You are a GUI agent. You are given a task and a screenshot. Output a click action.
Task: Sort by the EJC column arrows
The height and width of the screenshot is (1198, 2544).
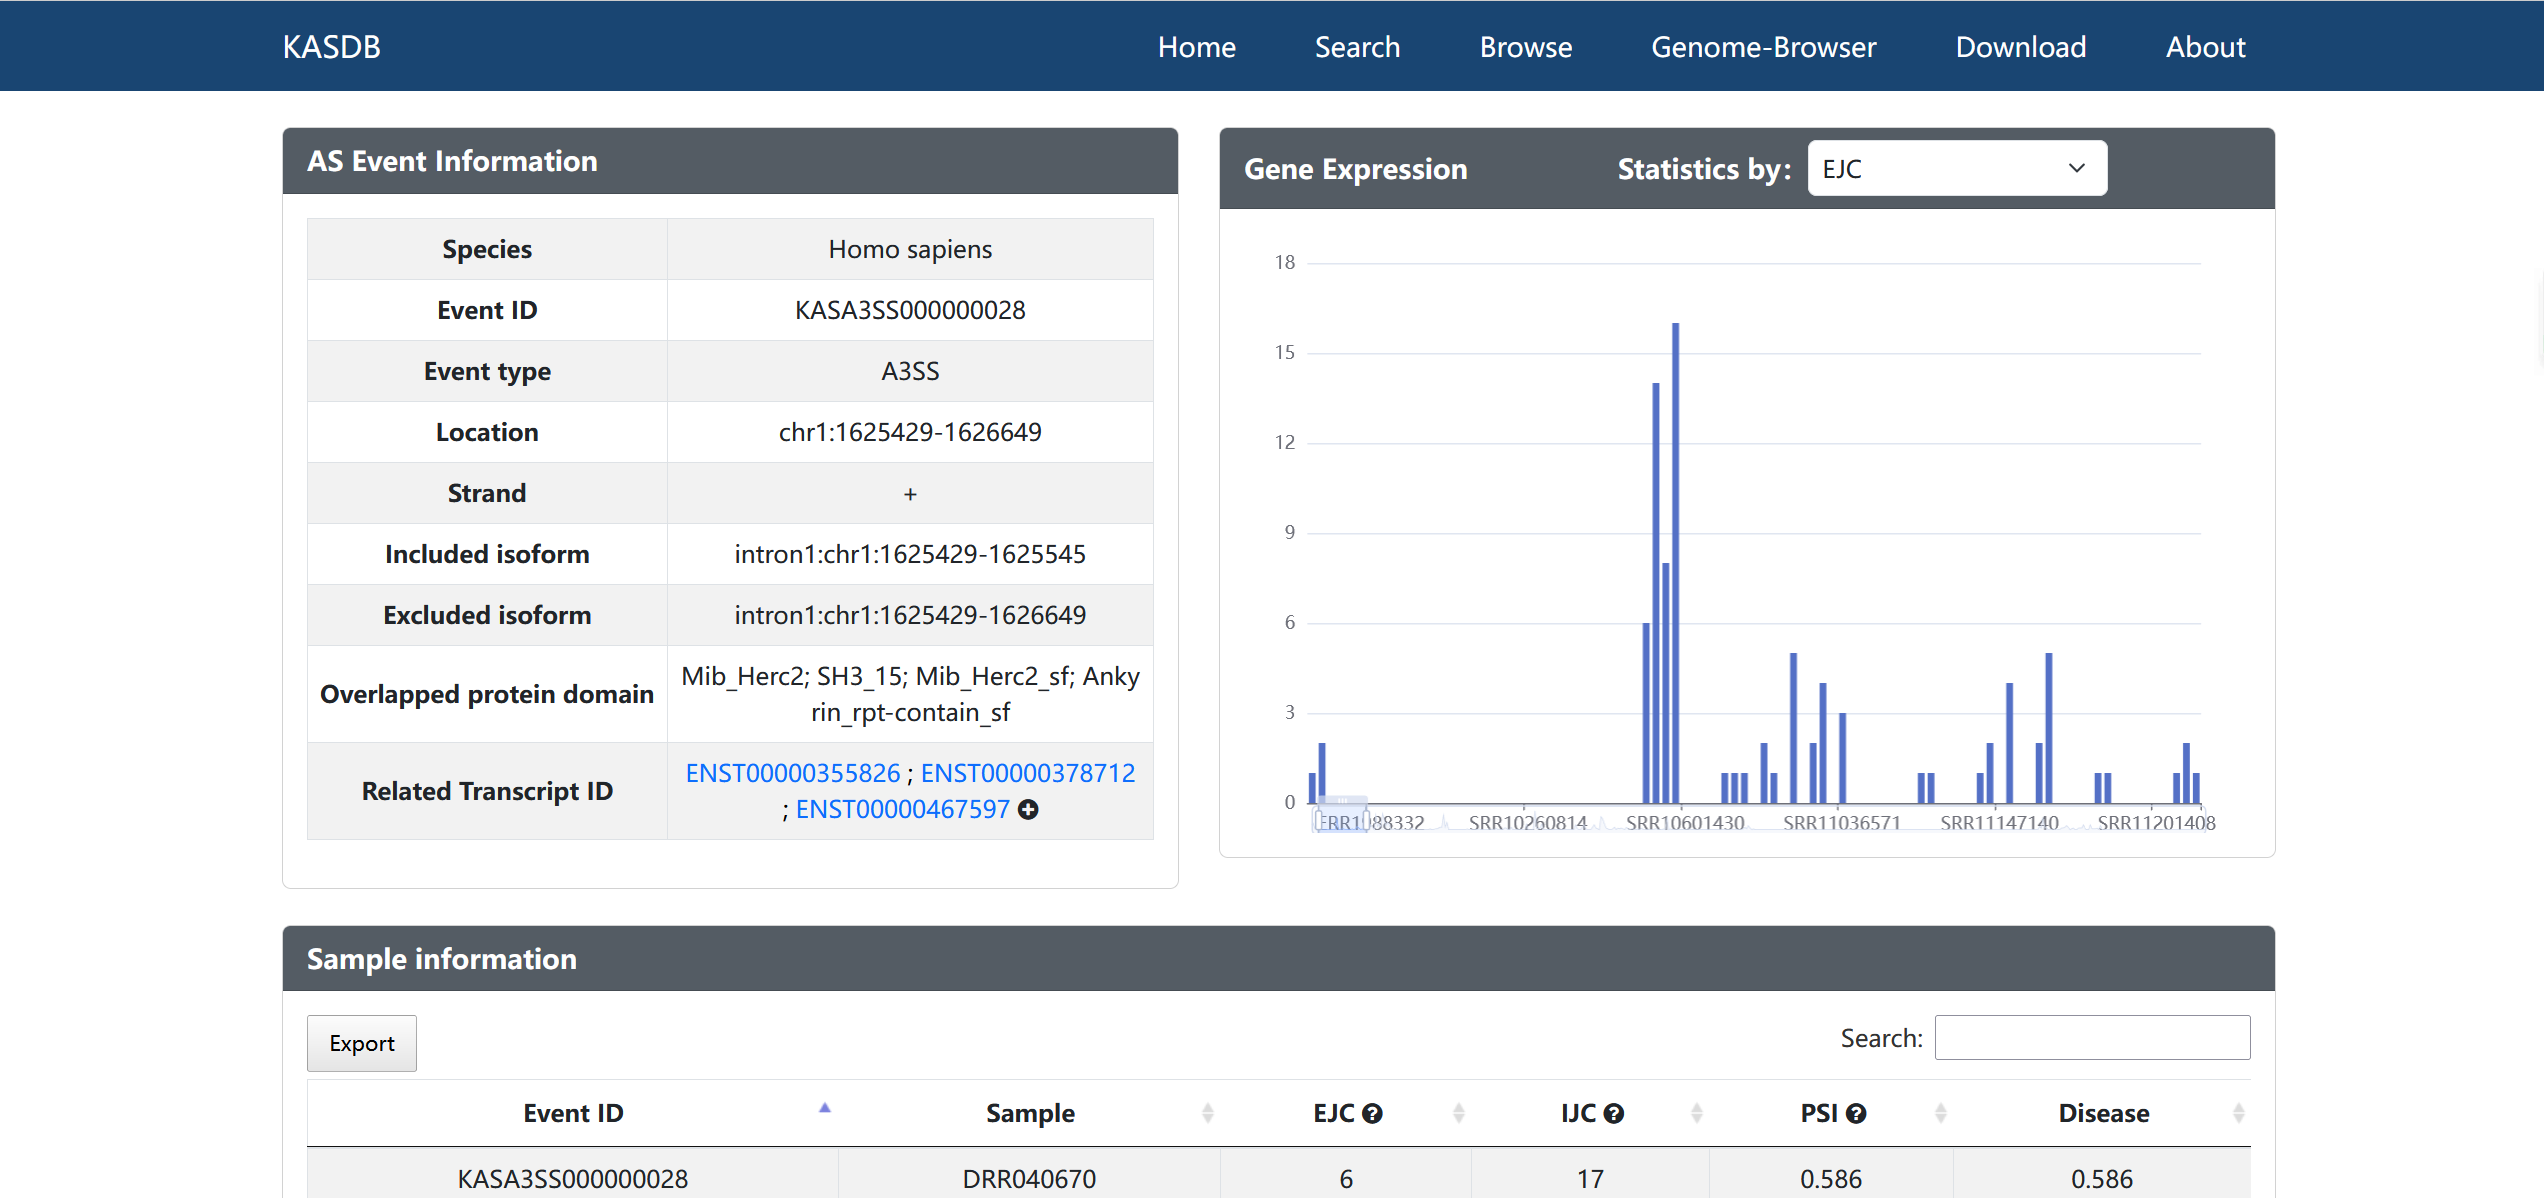pyautogui.click(x=1458, y=1113)
